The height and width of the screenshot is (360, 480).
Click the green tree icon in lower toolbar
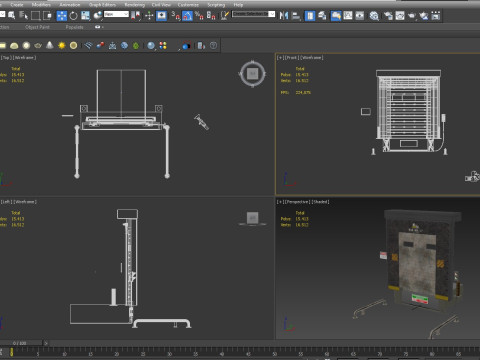tap(136, 46)
